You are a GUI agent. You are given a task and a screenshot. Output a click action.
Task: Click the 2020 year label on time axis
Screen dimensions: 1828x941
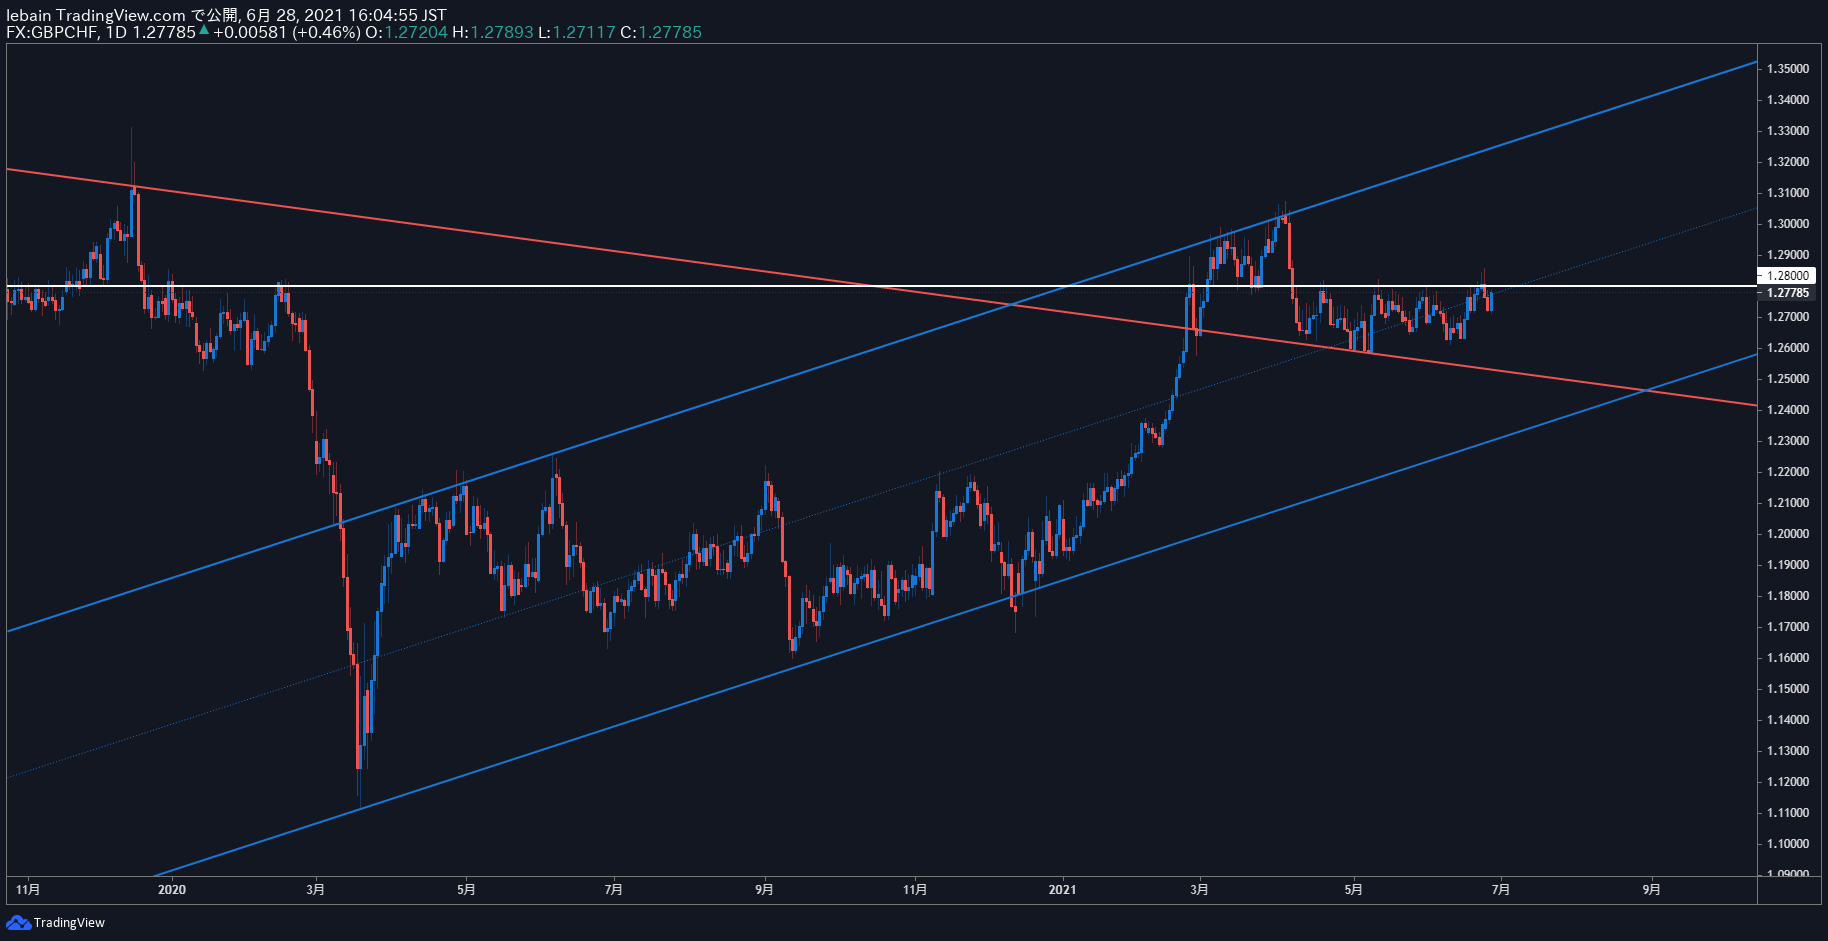click(172, 889)
